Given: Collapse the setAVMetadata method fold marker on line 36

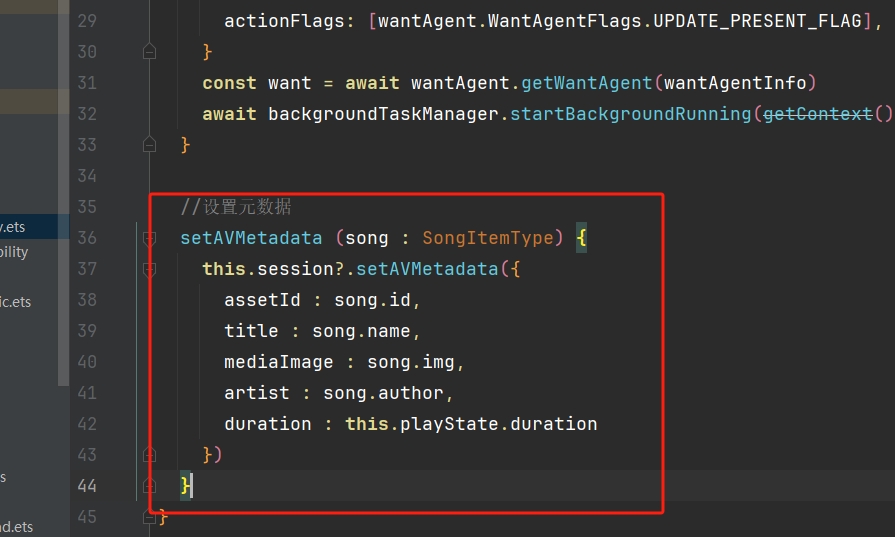Looking at the screenshot, I should (150, 238).
